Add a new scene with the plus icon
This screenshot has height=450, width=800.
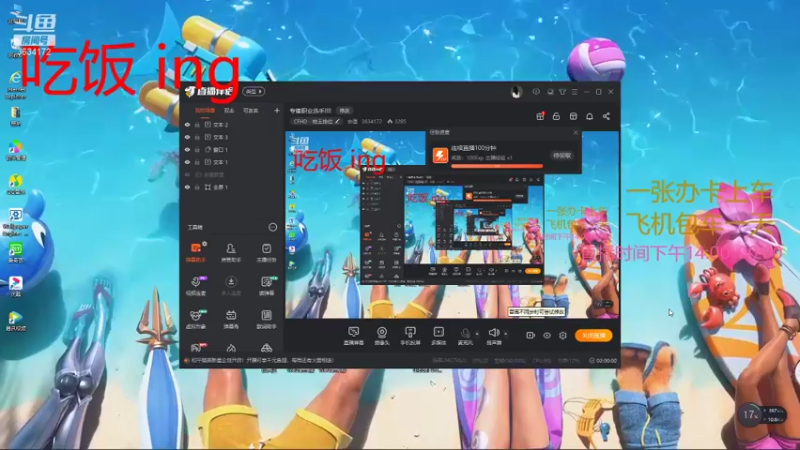tap(277, 110)
